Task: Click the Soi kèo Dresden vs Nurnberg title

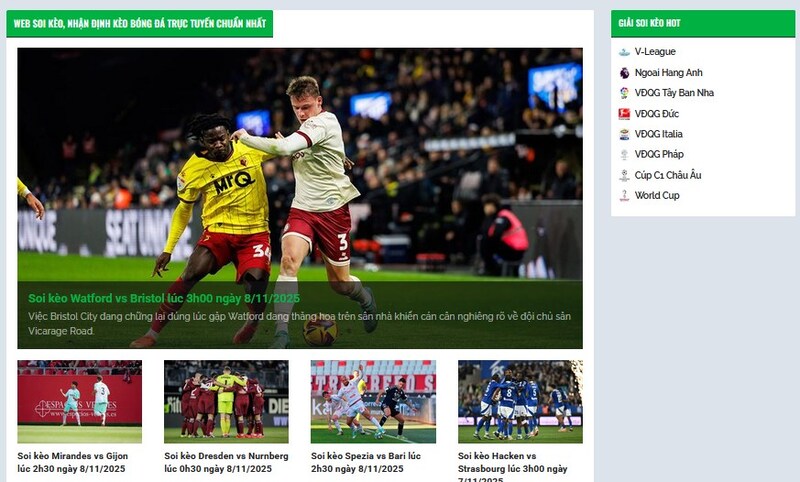Action: [226, 463]
